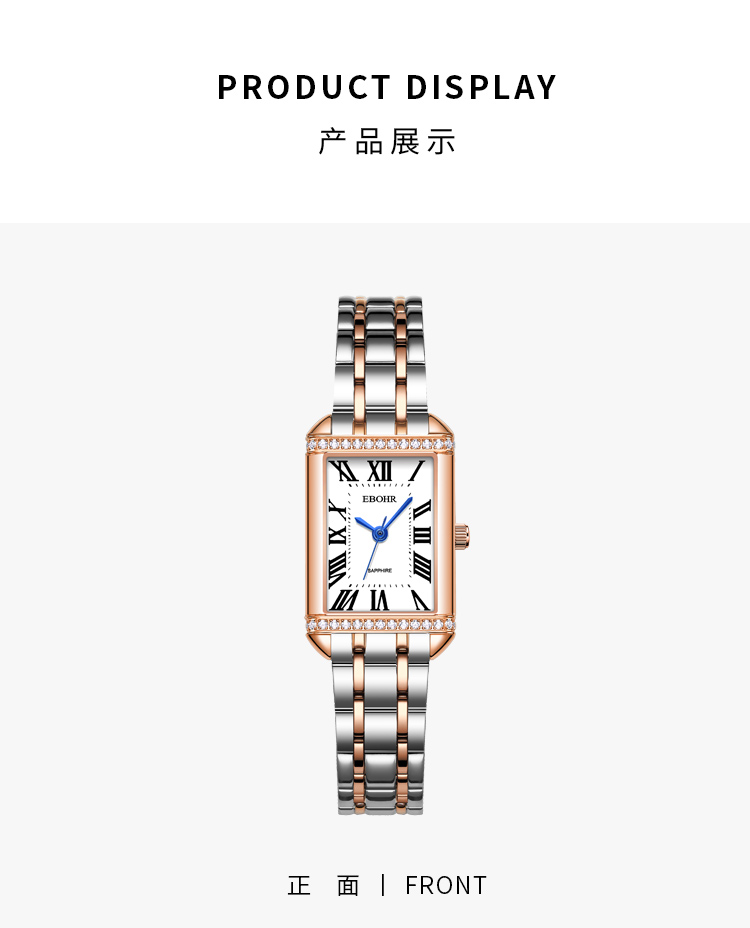Click the lower bracelet strap

coord(380,723)
